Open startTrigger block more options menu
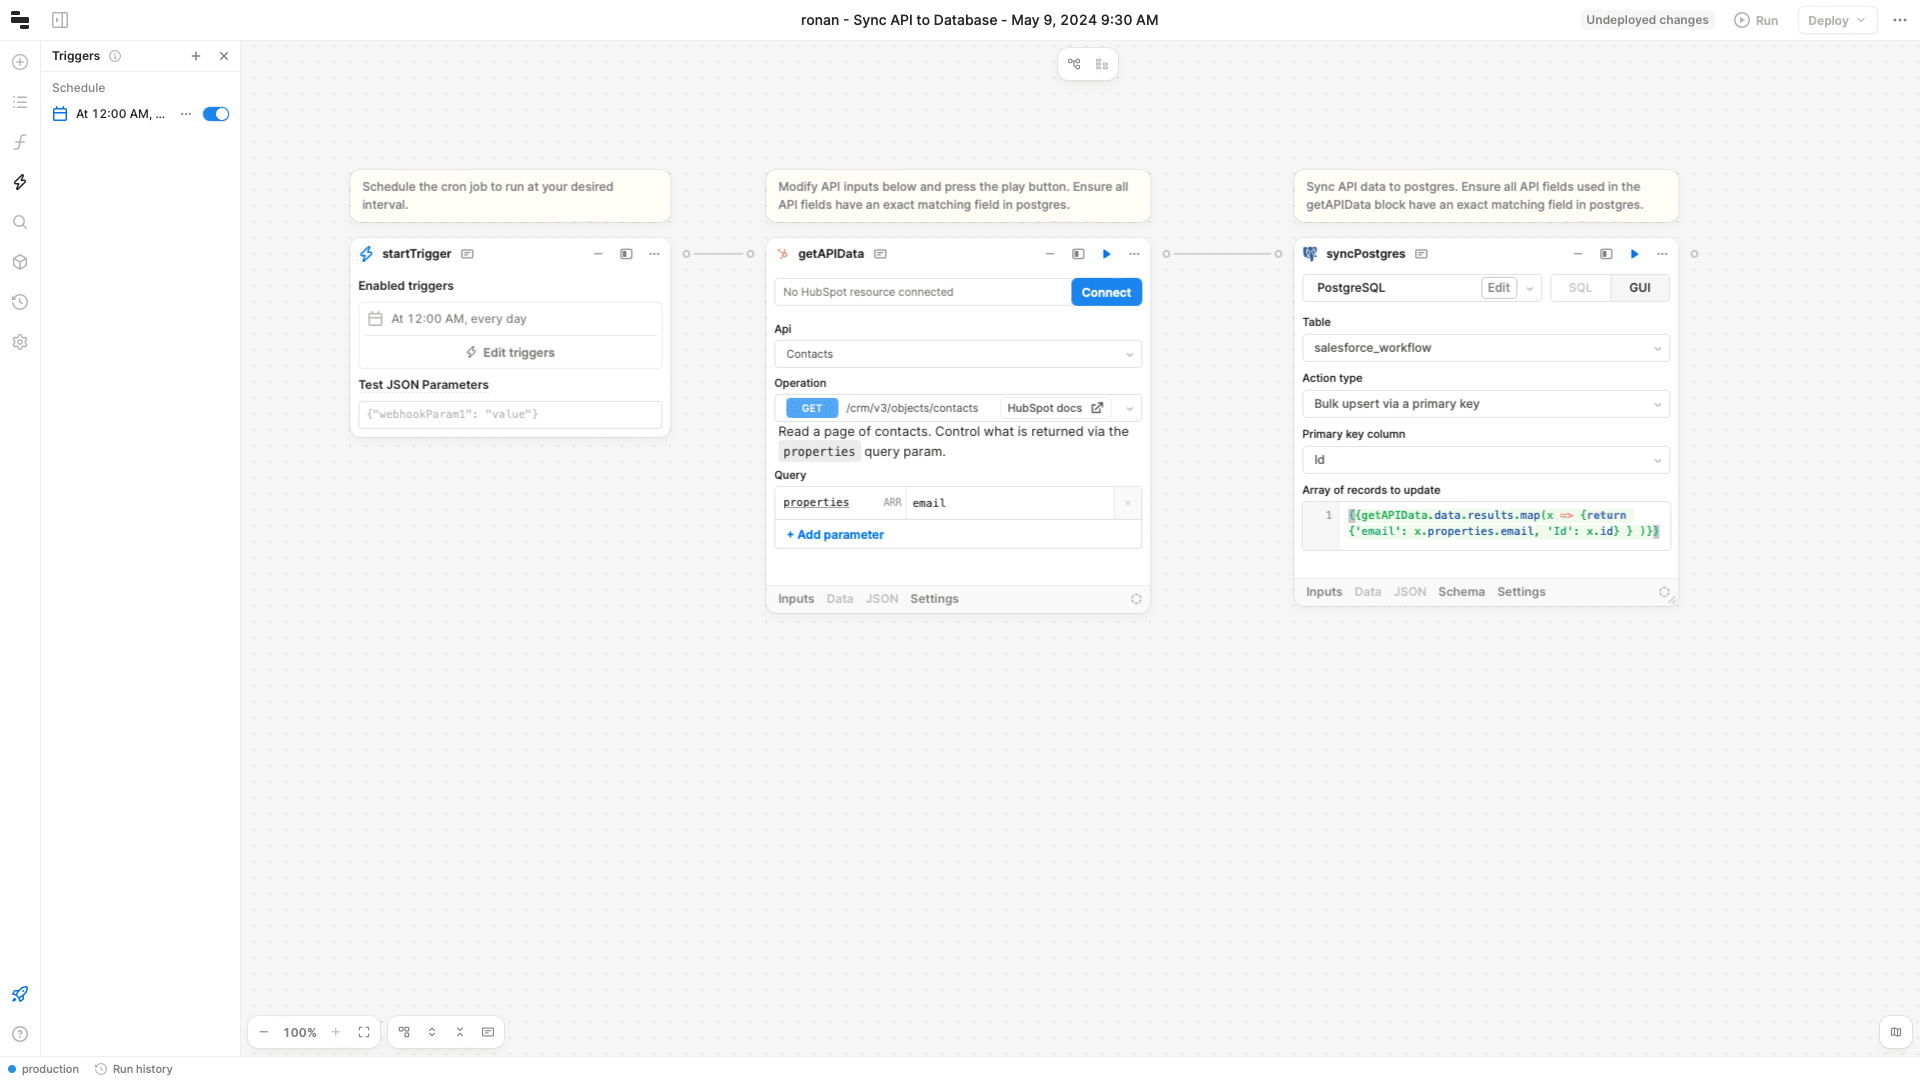1920x1080 pixels. [x=654, y=254]
